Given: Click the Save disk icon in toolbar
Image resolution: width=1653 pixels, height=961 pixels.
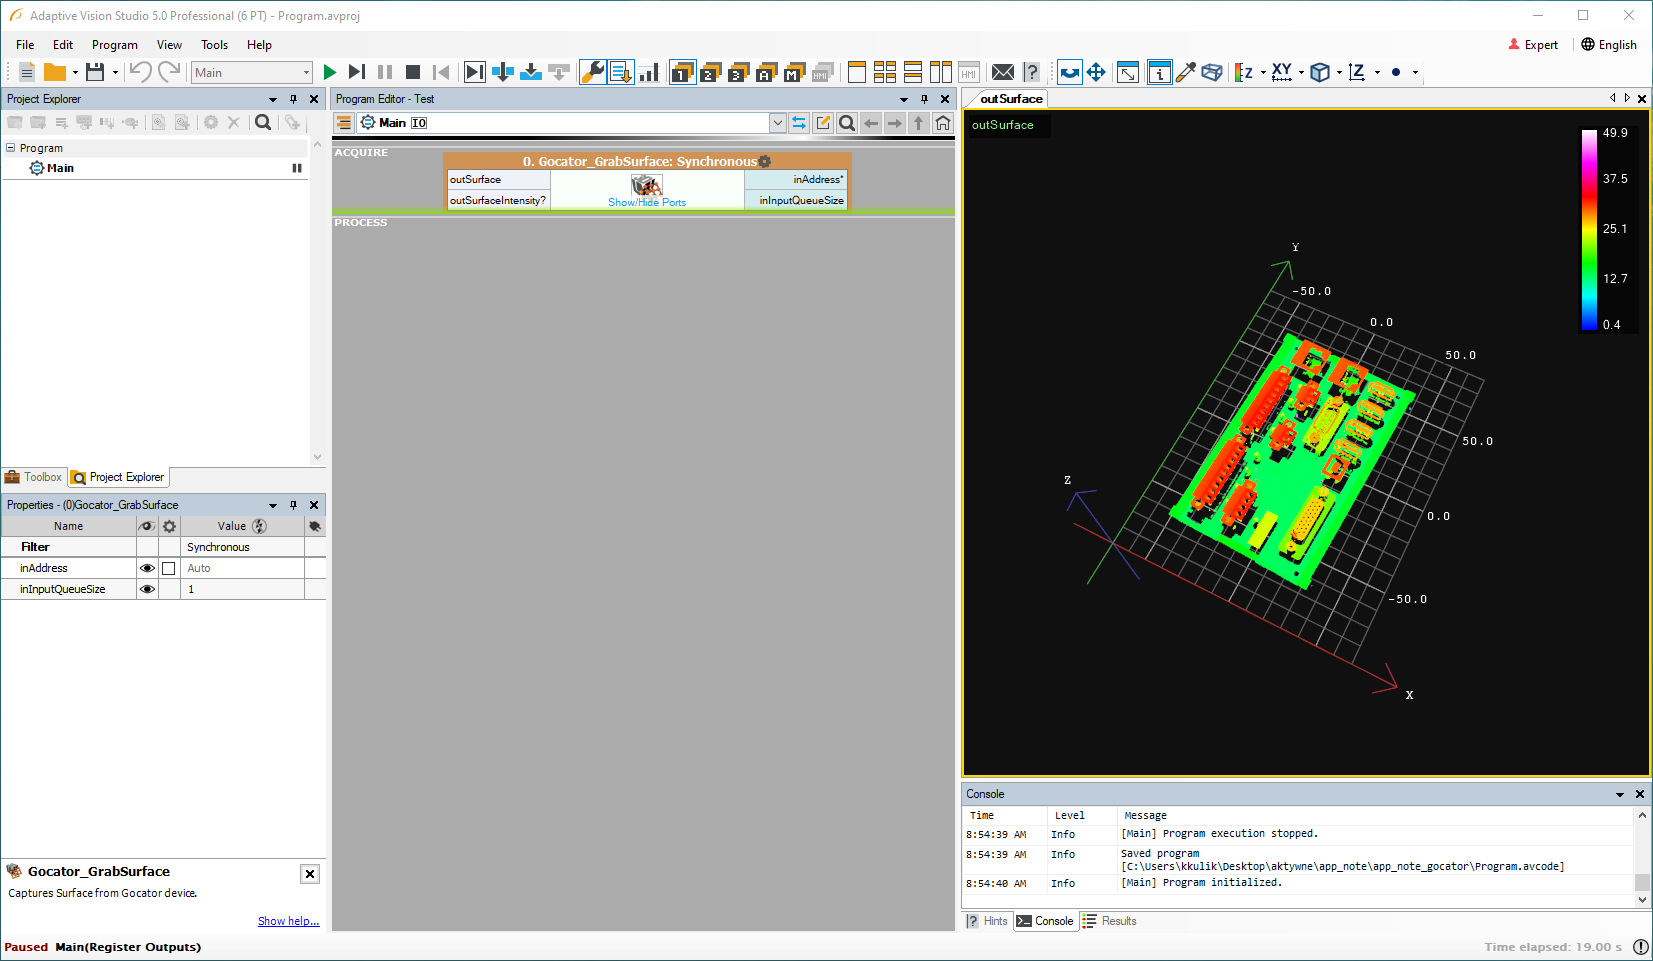Looking at the screenshot, I should 95,72.
